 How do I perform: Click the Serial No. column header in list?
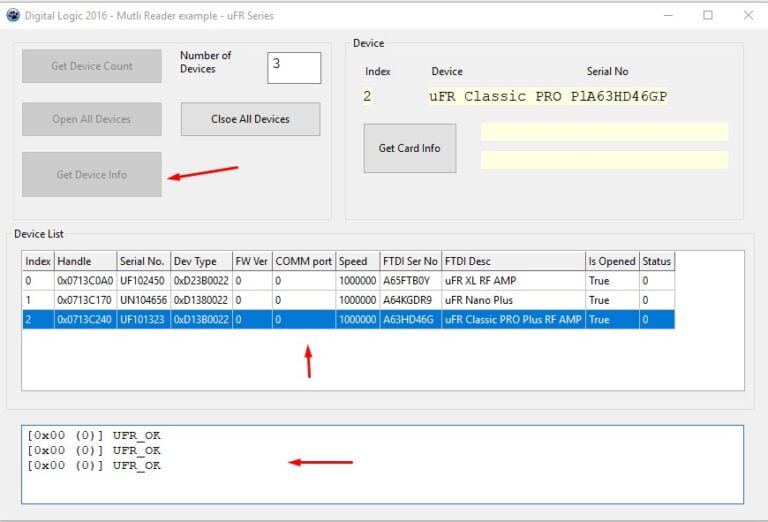(144, 261)
